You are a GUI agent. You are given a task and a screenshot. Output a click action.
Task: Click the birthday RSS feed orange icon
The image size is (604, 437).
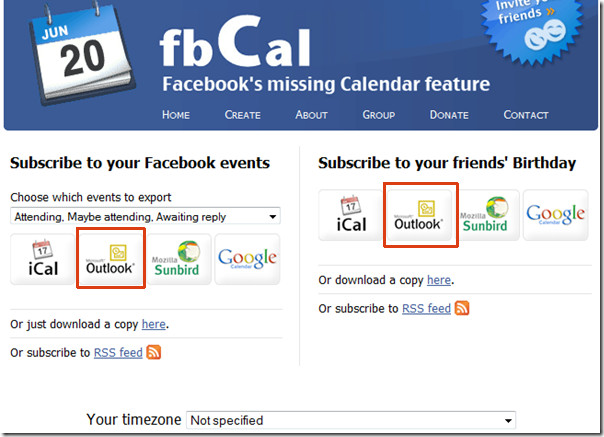click(462, 308)
